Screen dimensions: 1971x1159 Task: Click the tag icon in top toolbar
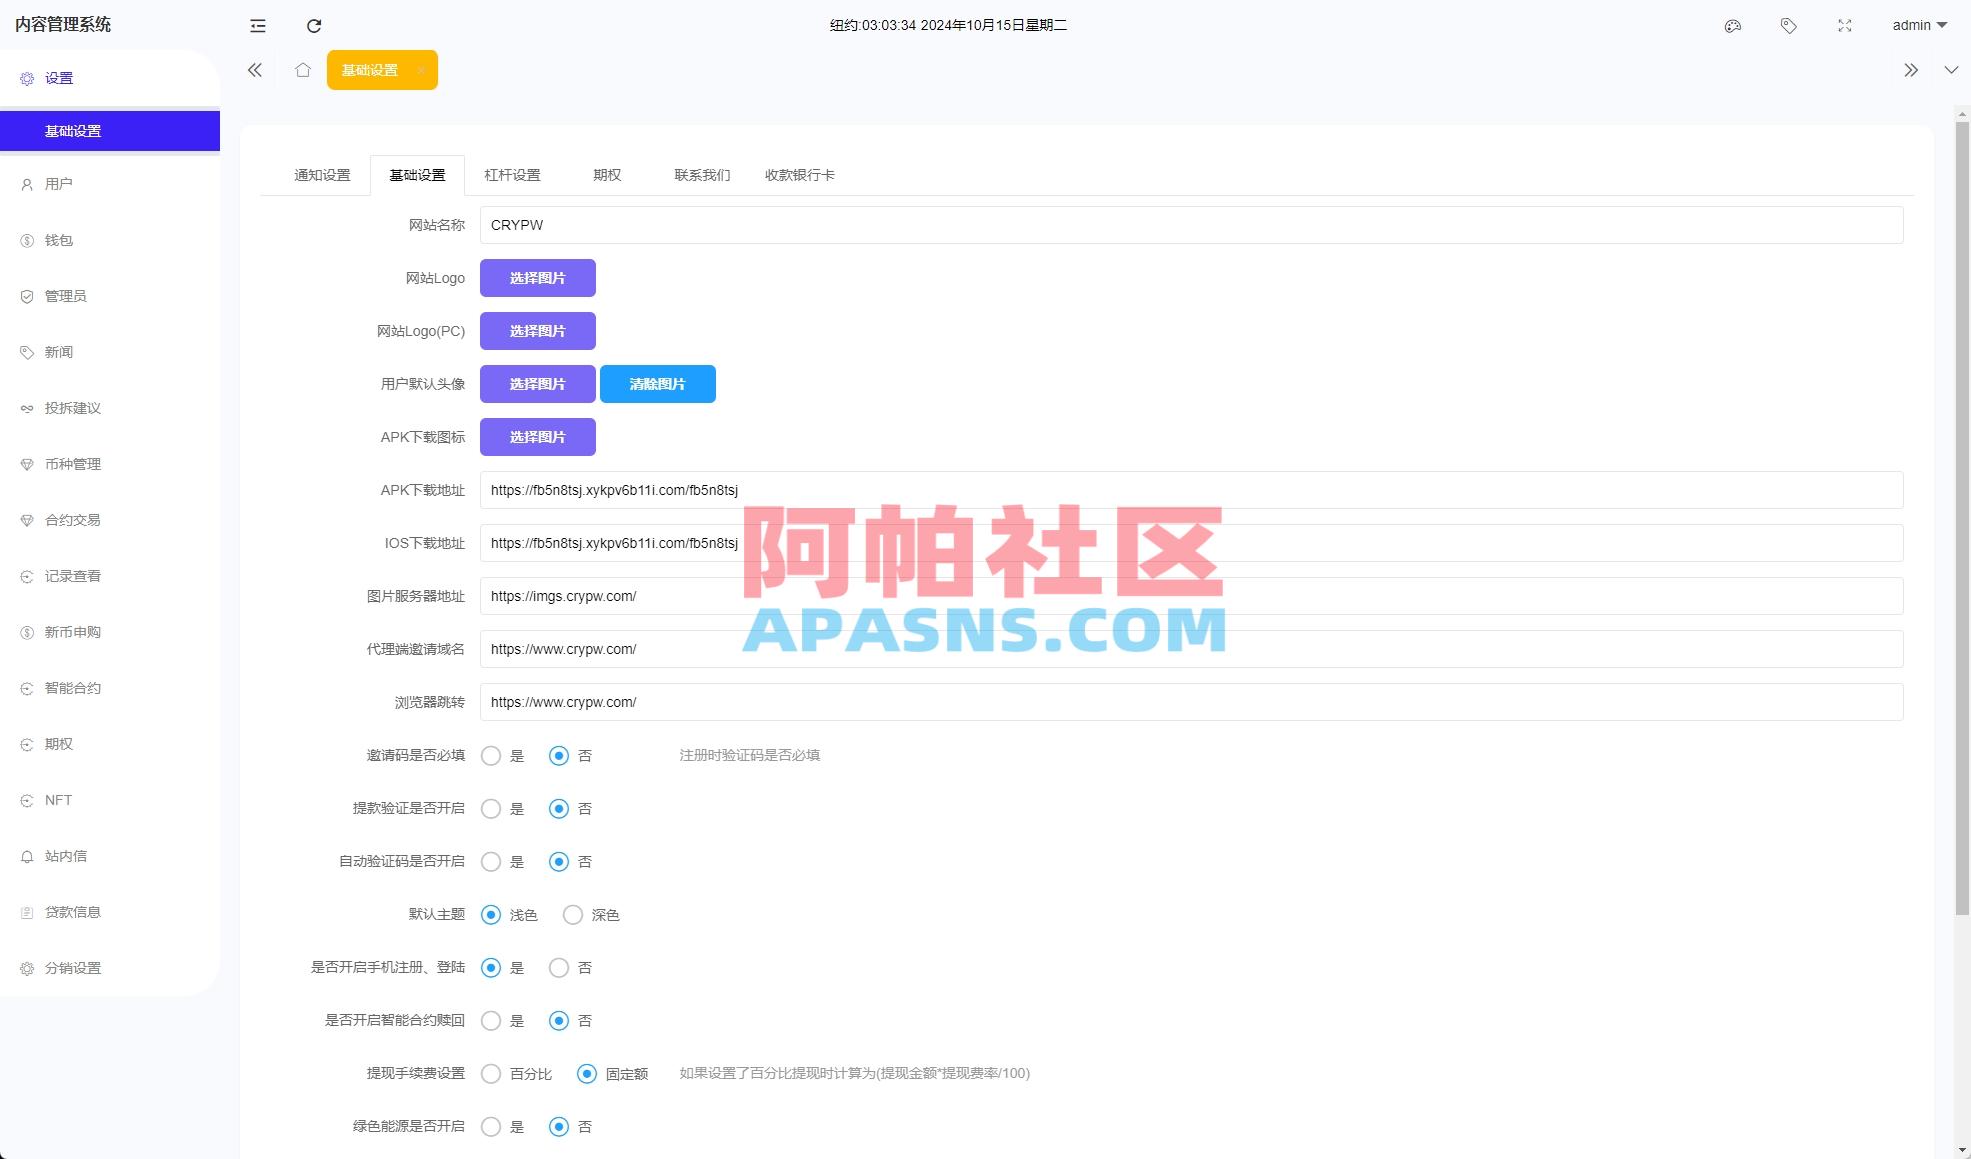tap(1788, 26)
